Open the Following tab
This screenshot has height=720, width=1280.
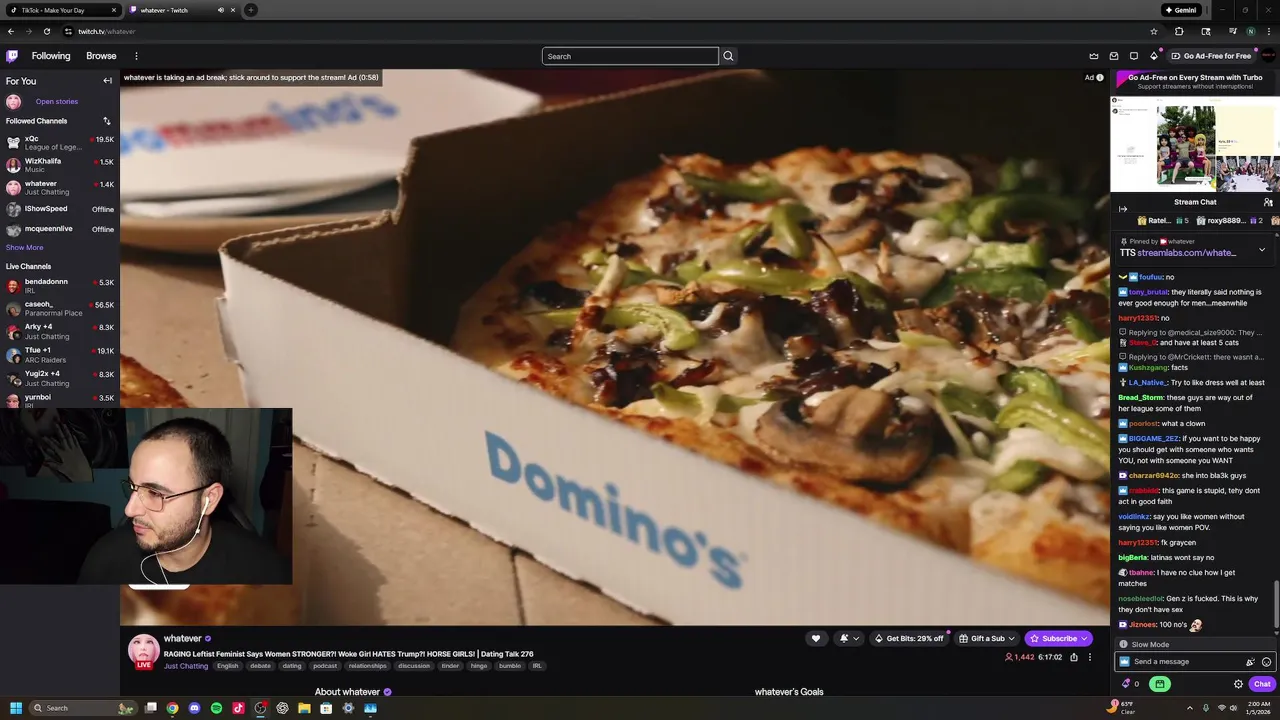tap(51, 56)
